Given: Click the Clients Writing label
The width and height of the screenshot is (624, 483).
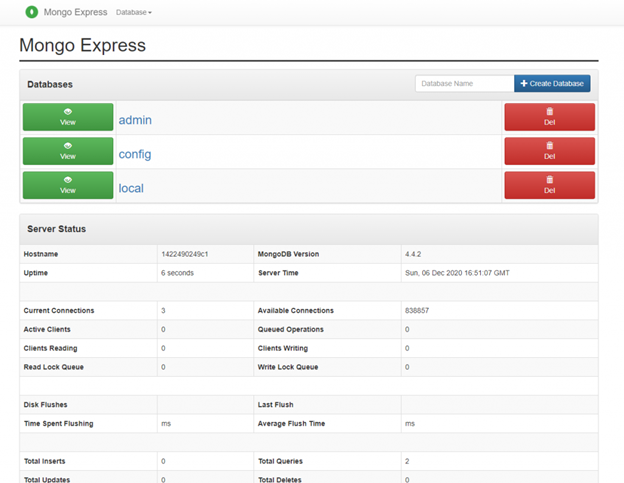Looking at the screenshot, I should (283, 348).
